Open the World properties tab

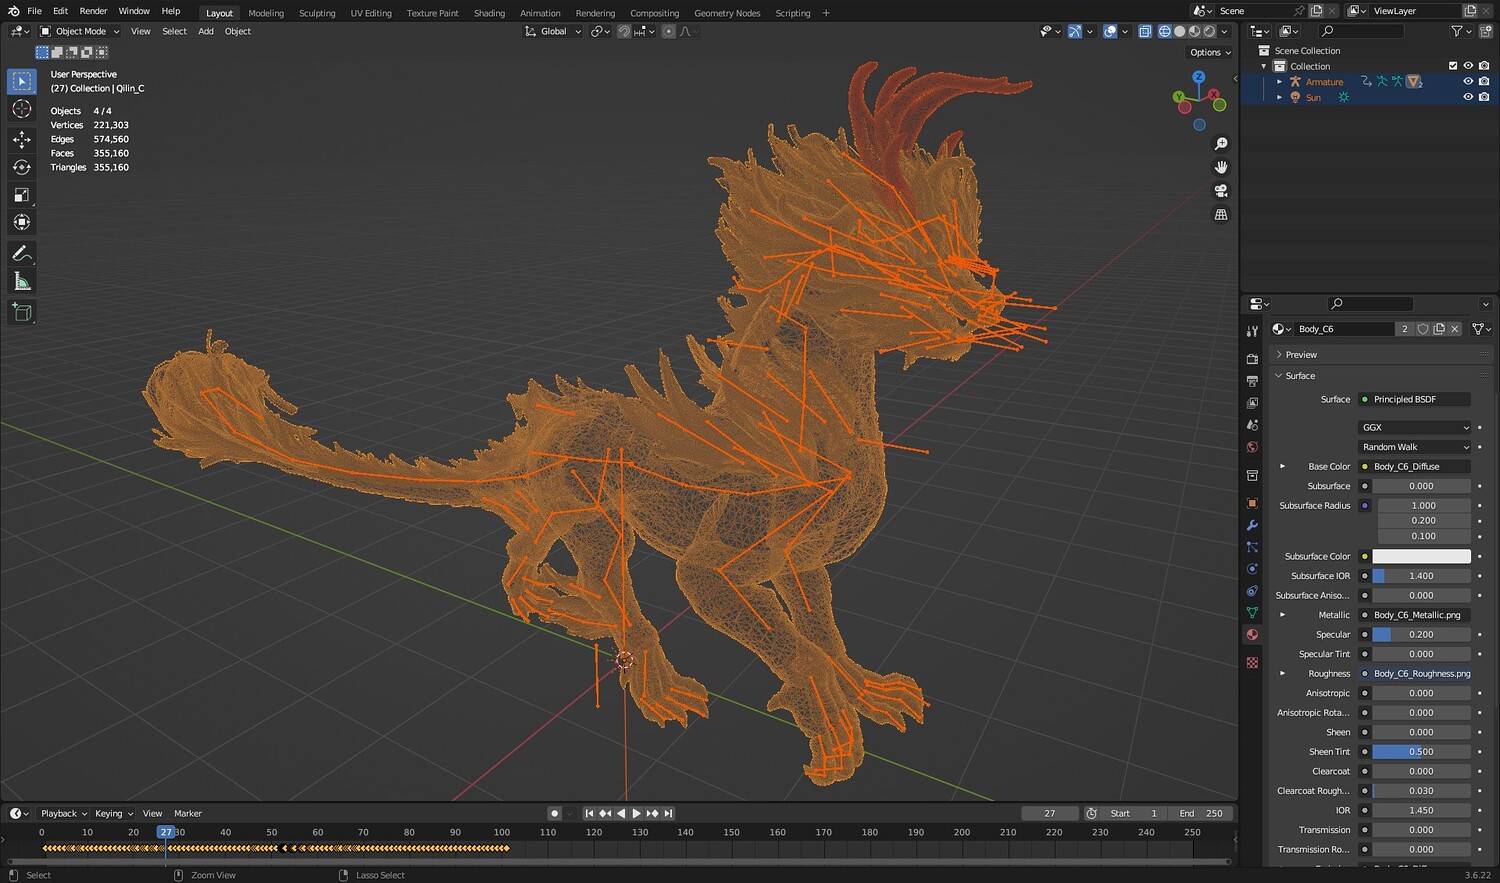pos(1252,447)
